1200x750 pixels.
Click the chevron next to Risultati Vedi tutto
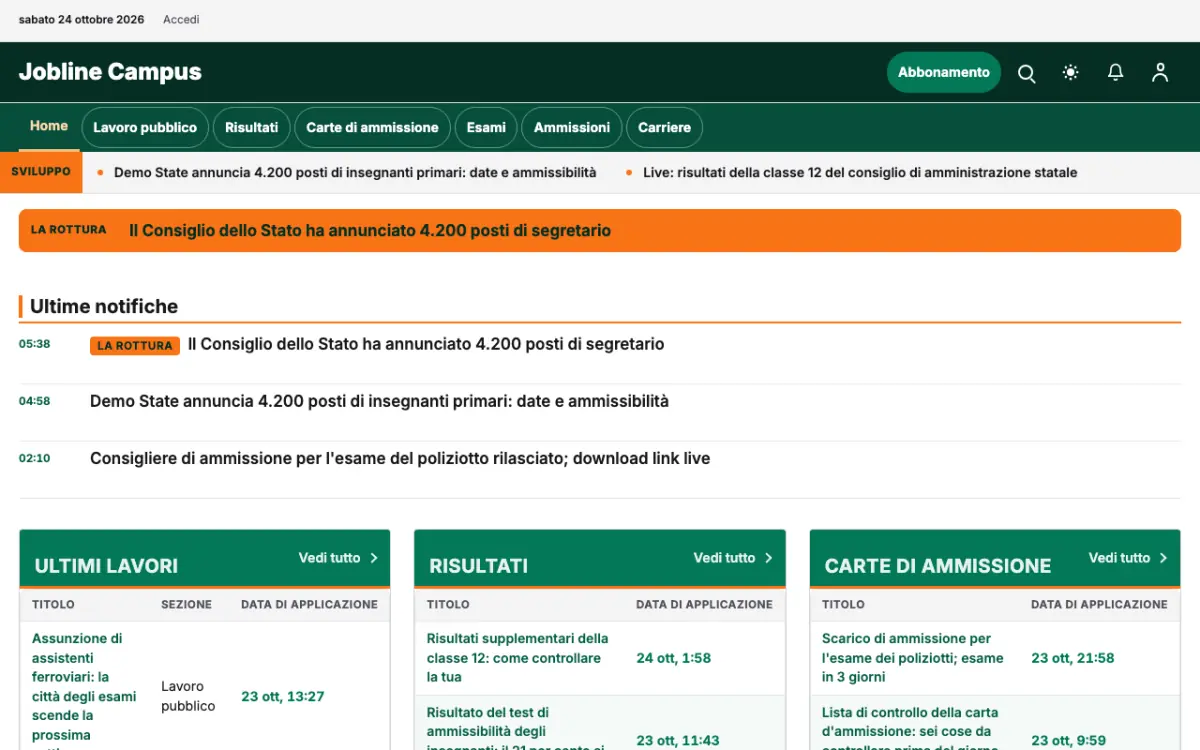pos(768,558)
